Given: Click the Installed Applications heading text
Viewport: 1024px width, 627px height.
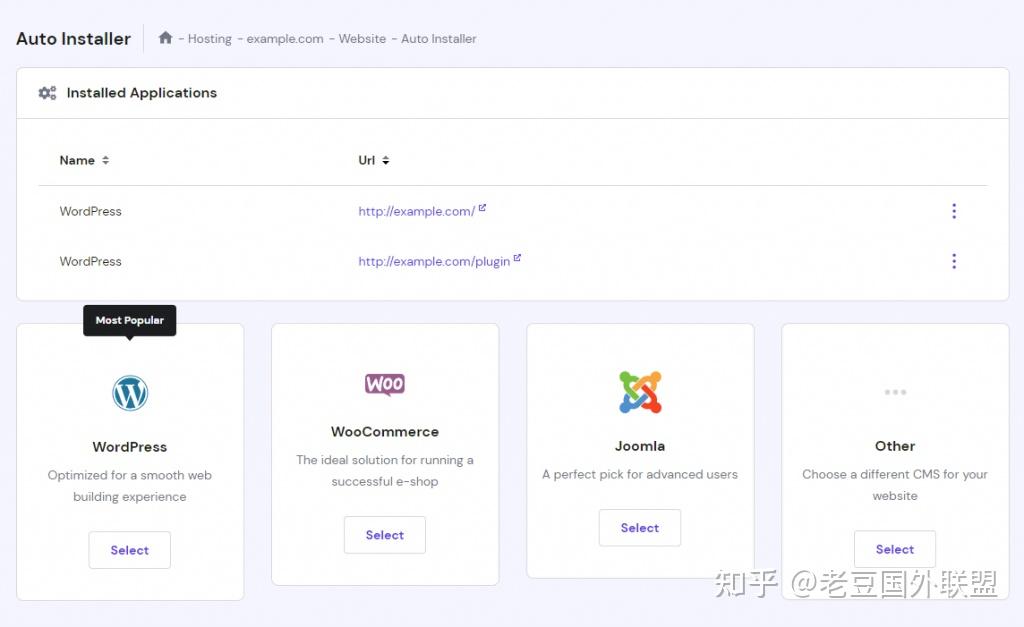Looking at the screenshot, I should tap(142, 93).
